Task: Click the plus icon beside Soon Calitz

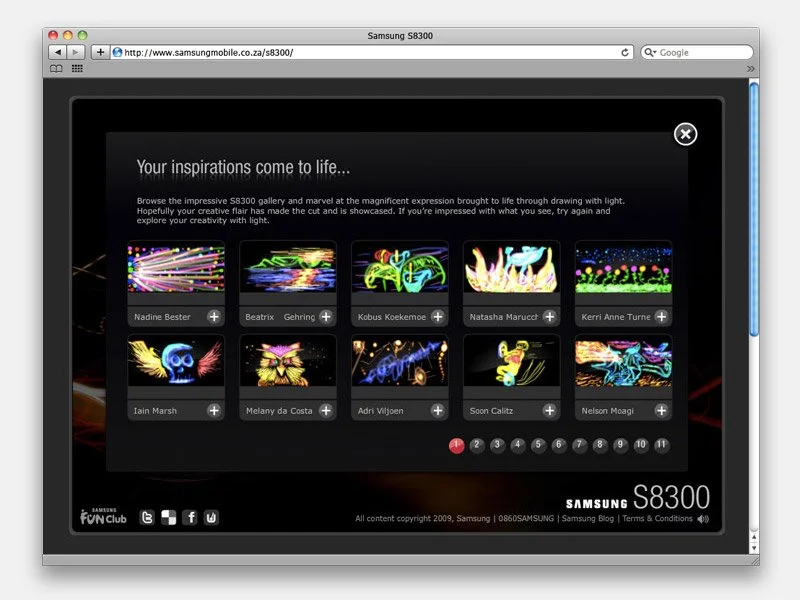Action: tap(549, 410)
